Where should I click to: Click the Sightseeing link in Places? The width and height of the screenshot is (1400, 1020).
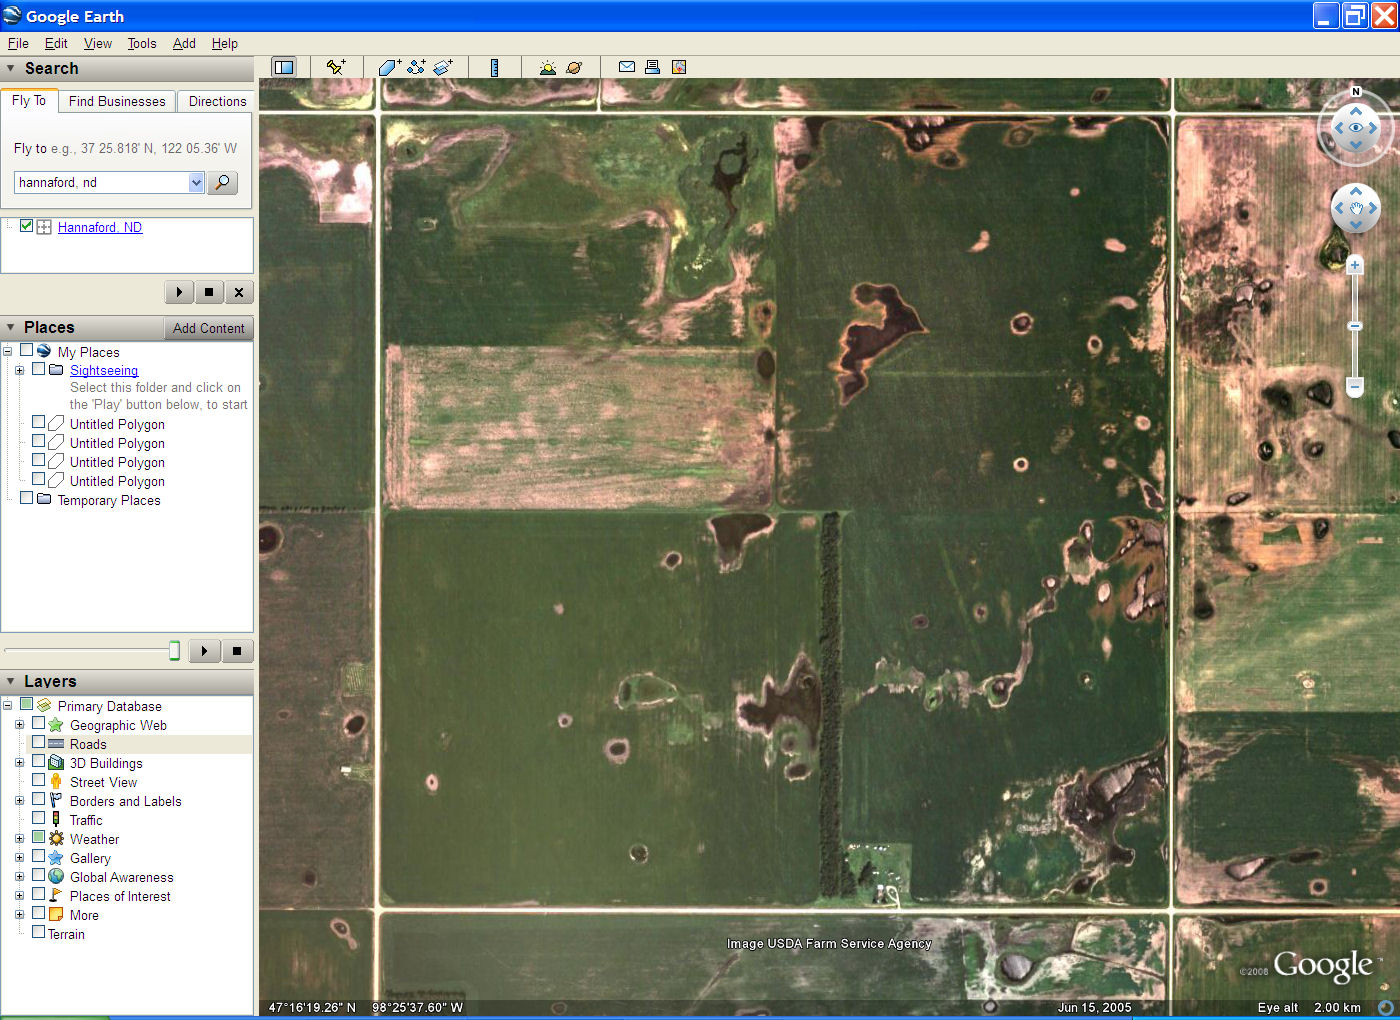104,370
